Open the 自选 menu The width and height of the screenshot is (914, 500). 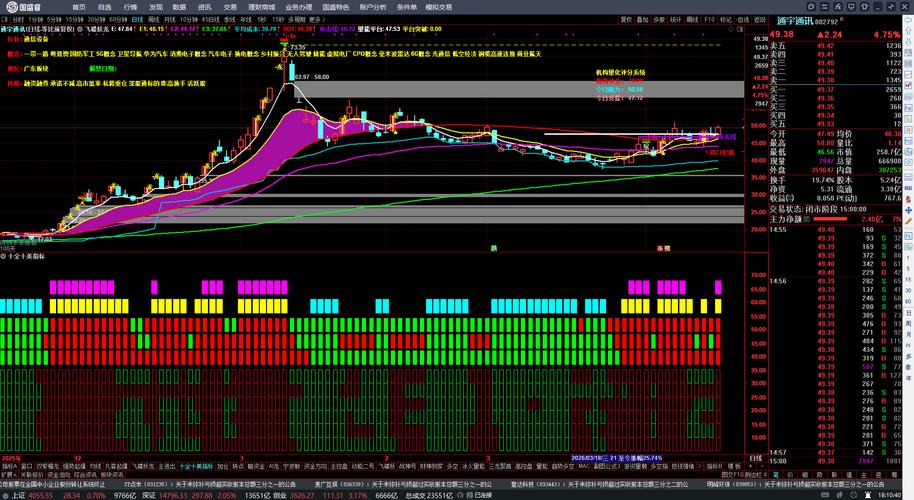104,7
